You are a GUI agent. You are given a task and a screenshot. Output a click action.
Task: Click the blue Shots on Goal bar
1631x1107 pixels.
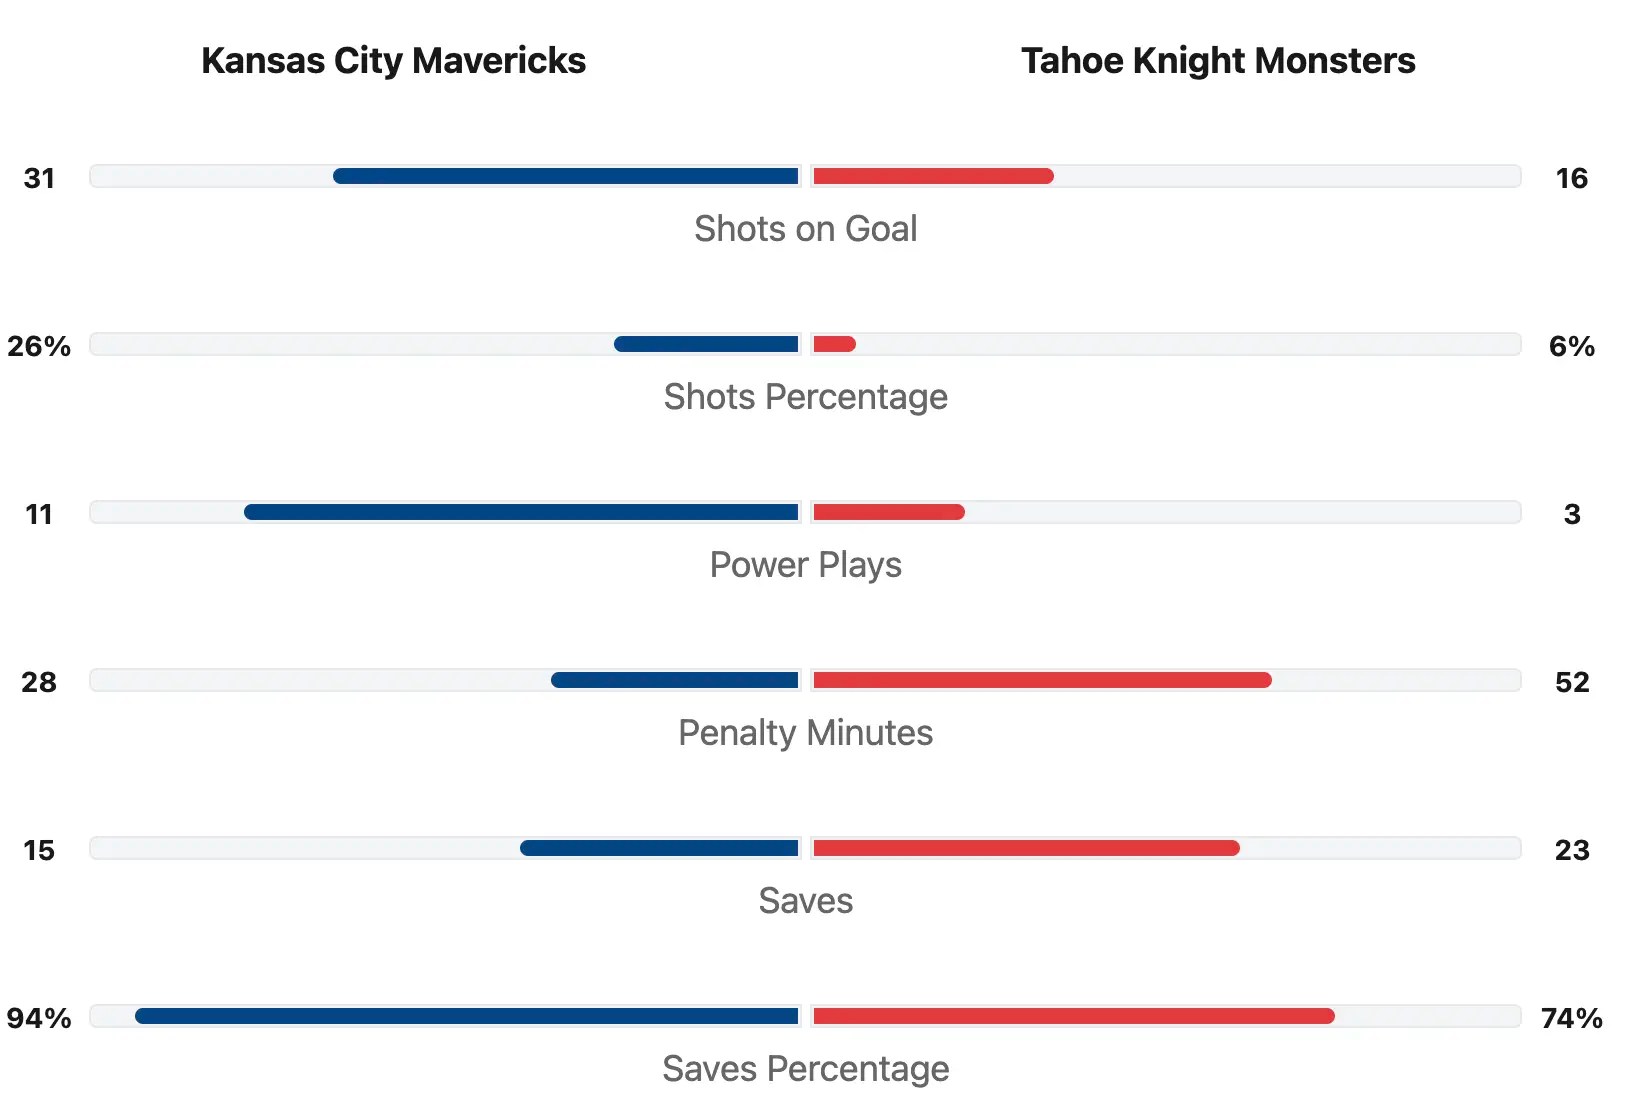click(566, 176)
